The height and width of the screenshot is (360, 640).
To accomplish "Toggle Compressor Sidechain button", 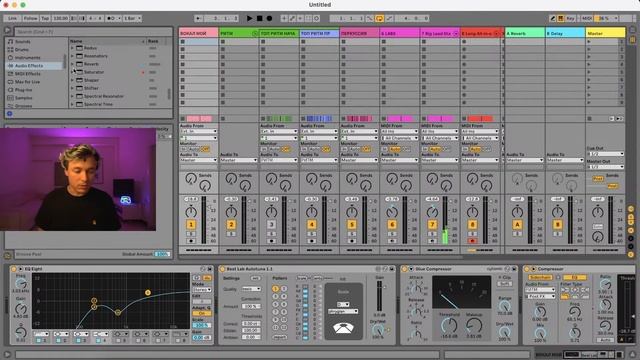I will click(x=540, y=278).
